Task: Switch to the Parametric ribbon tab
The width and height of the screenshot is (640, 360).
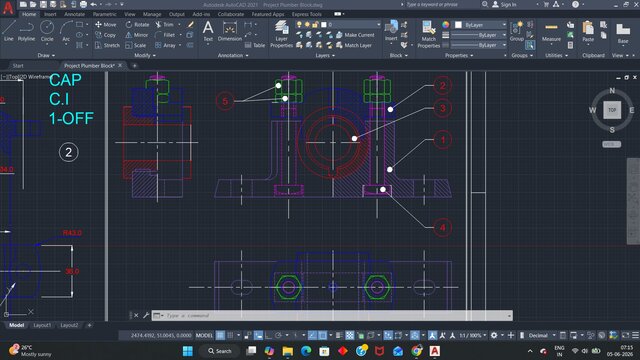Action: point(104,14)
